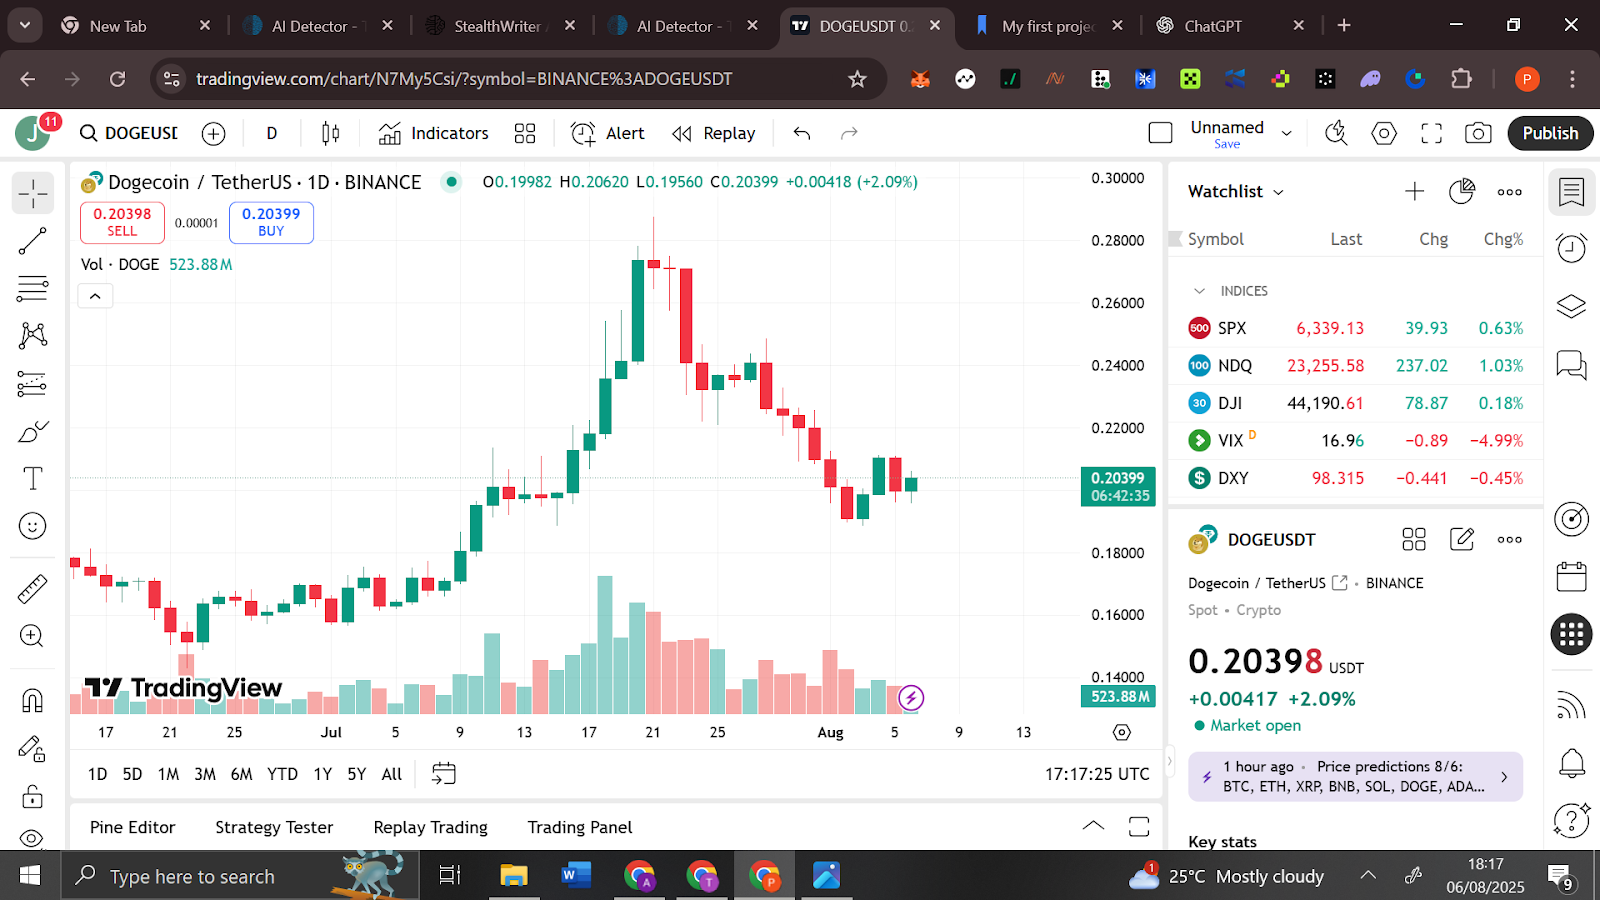Image resolution: width=1600 pixels, height=900 pixels.
Task: Activate the zoom in tool
Action: coord(33,636)
